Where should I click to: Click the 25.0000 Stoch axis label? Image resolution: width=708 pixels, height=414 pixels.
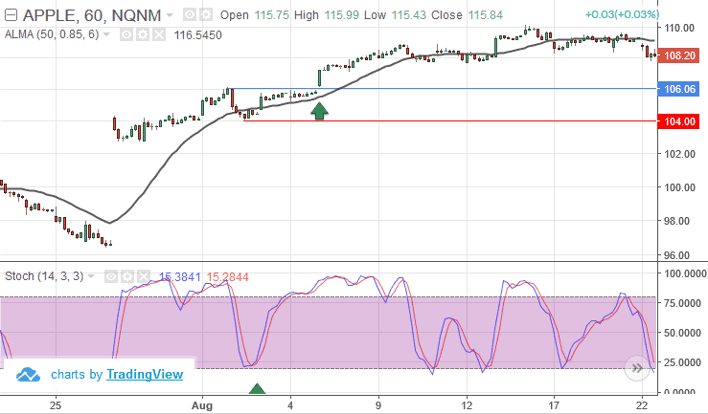pos(682,362)
